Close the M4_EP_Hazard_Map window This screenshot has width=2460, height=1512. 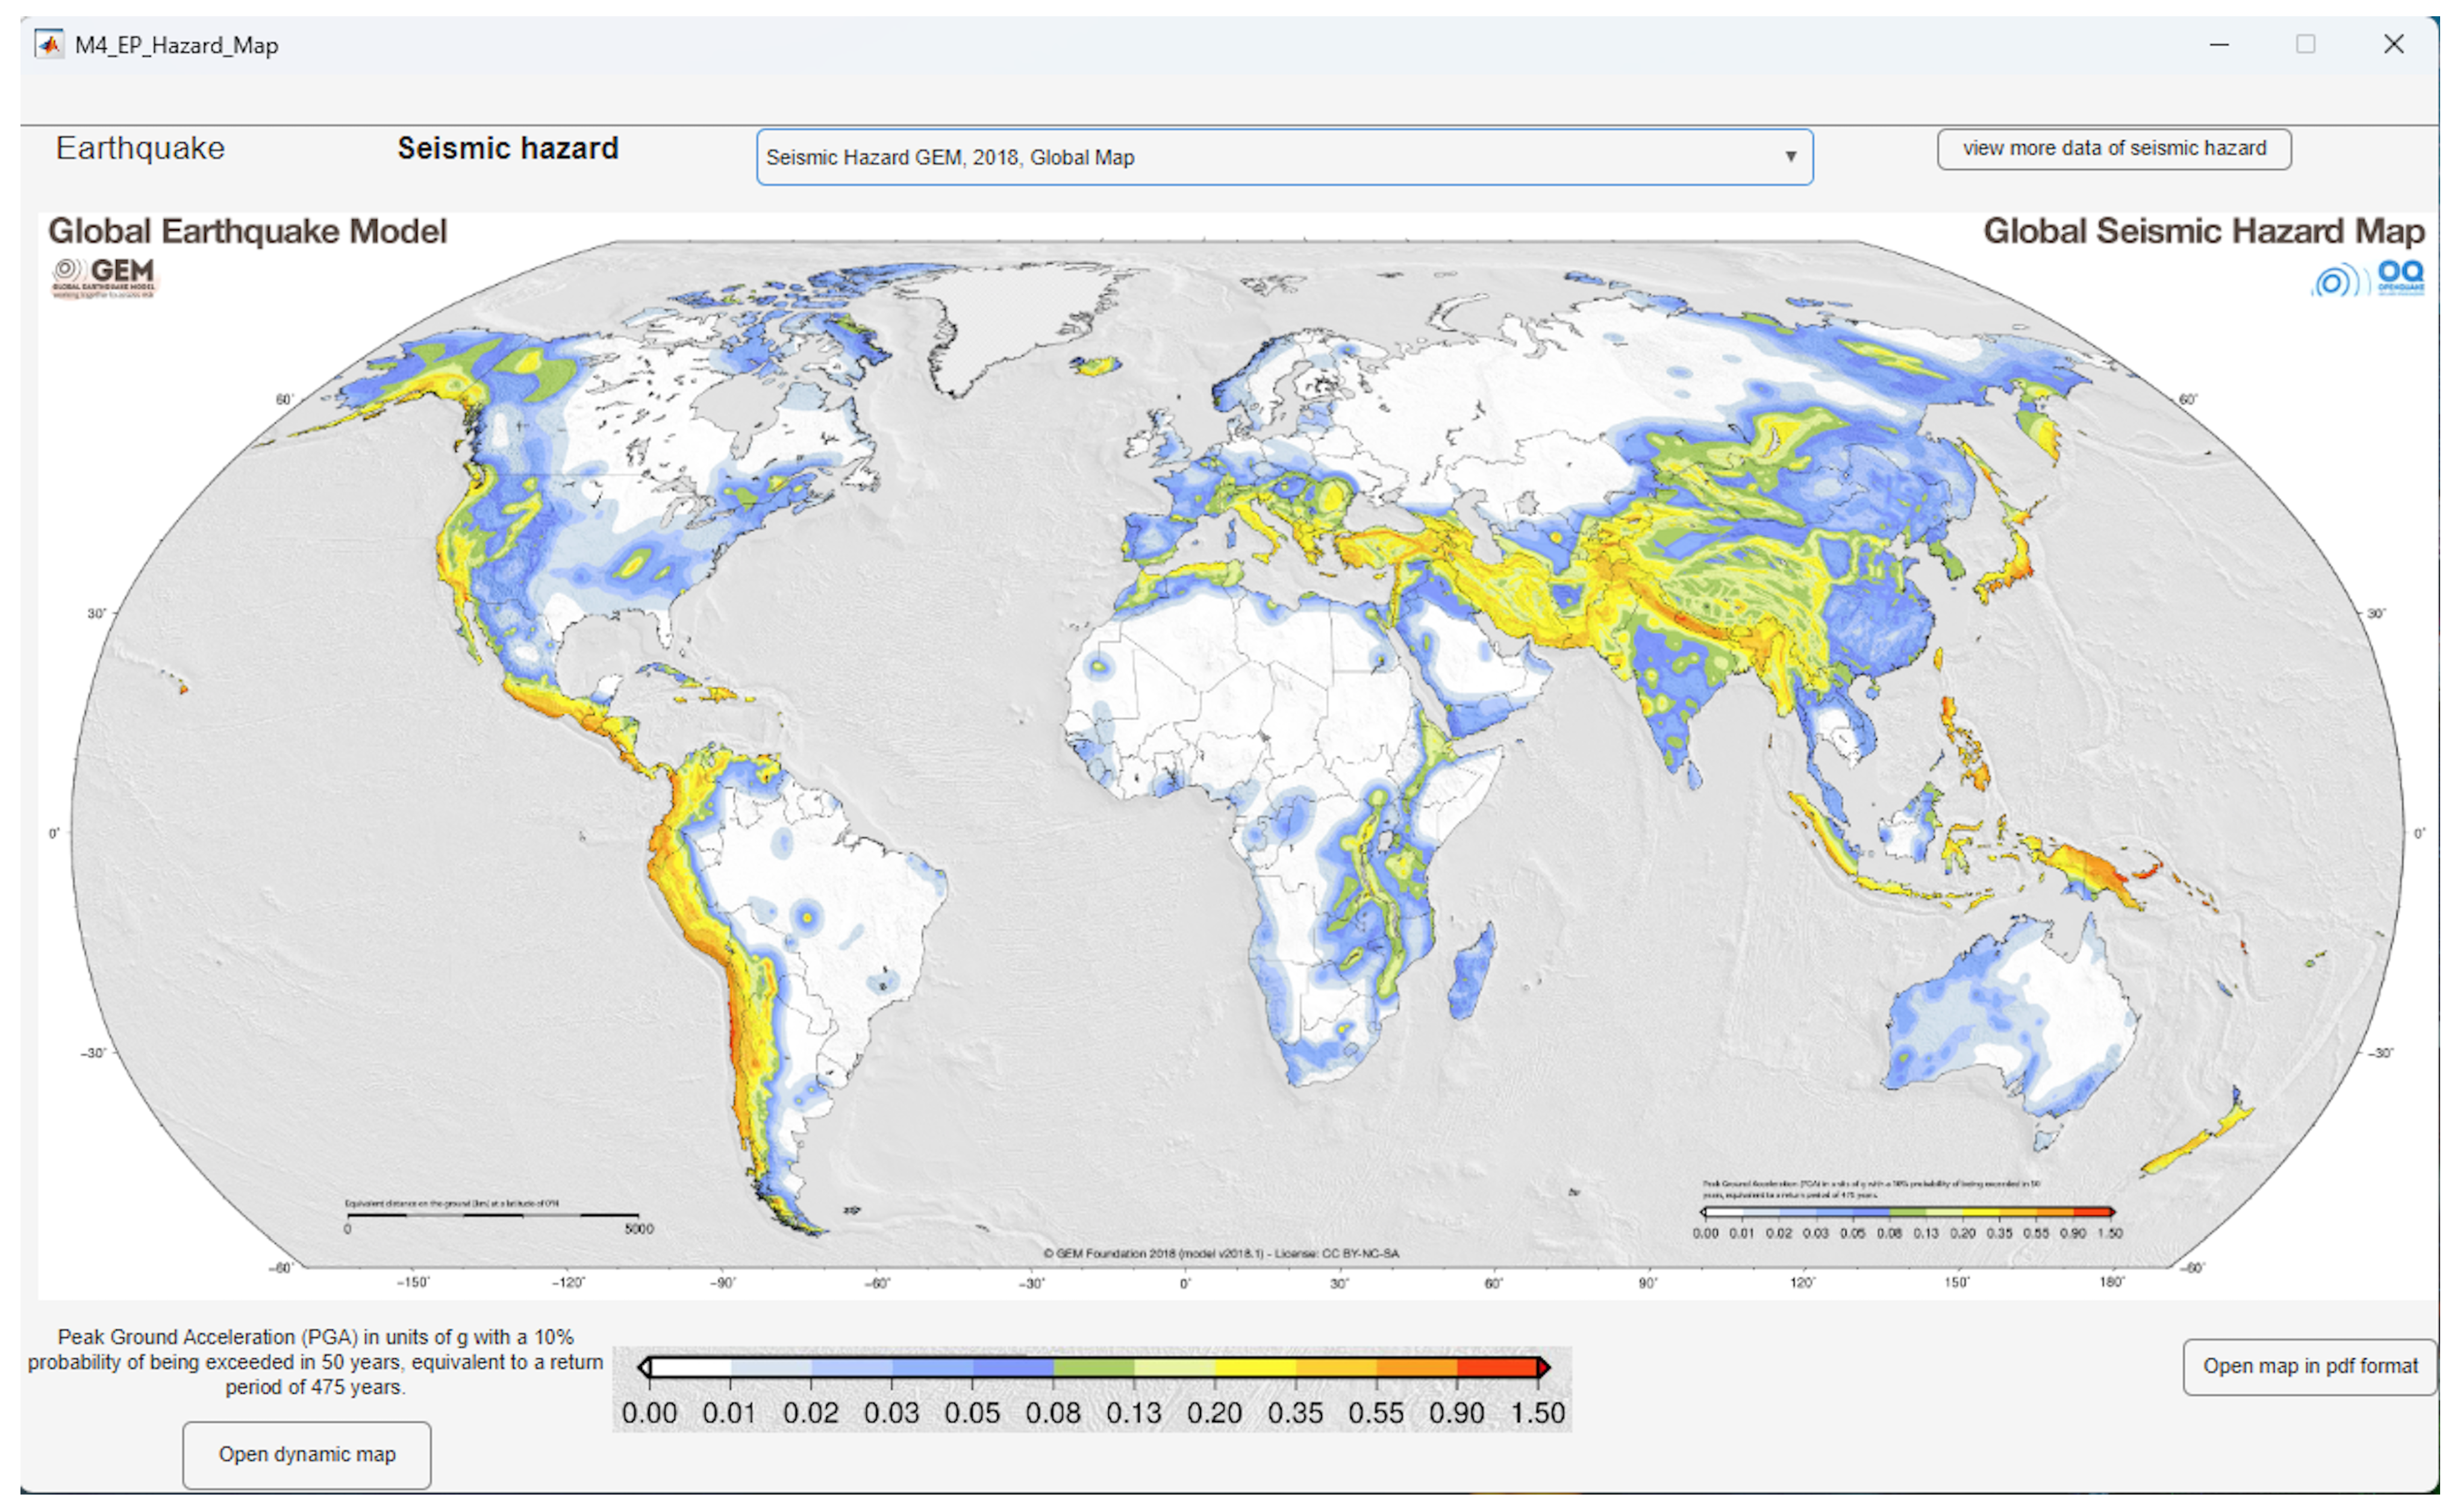pos(2394,44)
